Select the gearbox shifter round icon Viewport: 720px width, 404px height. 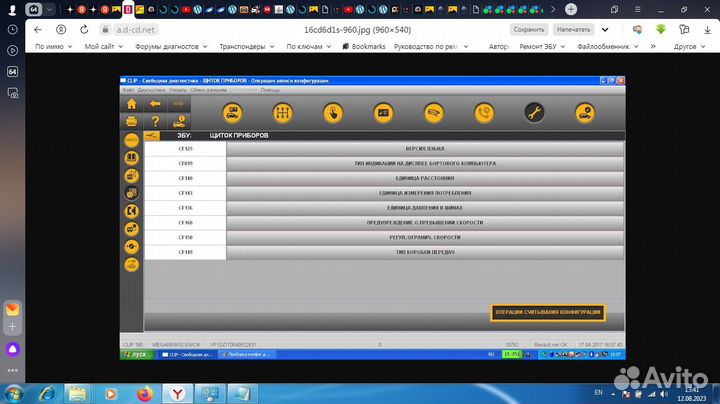(282, 112)
